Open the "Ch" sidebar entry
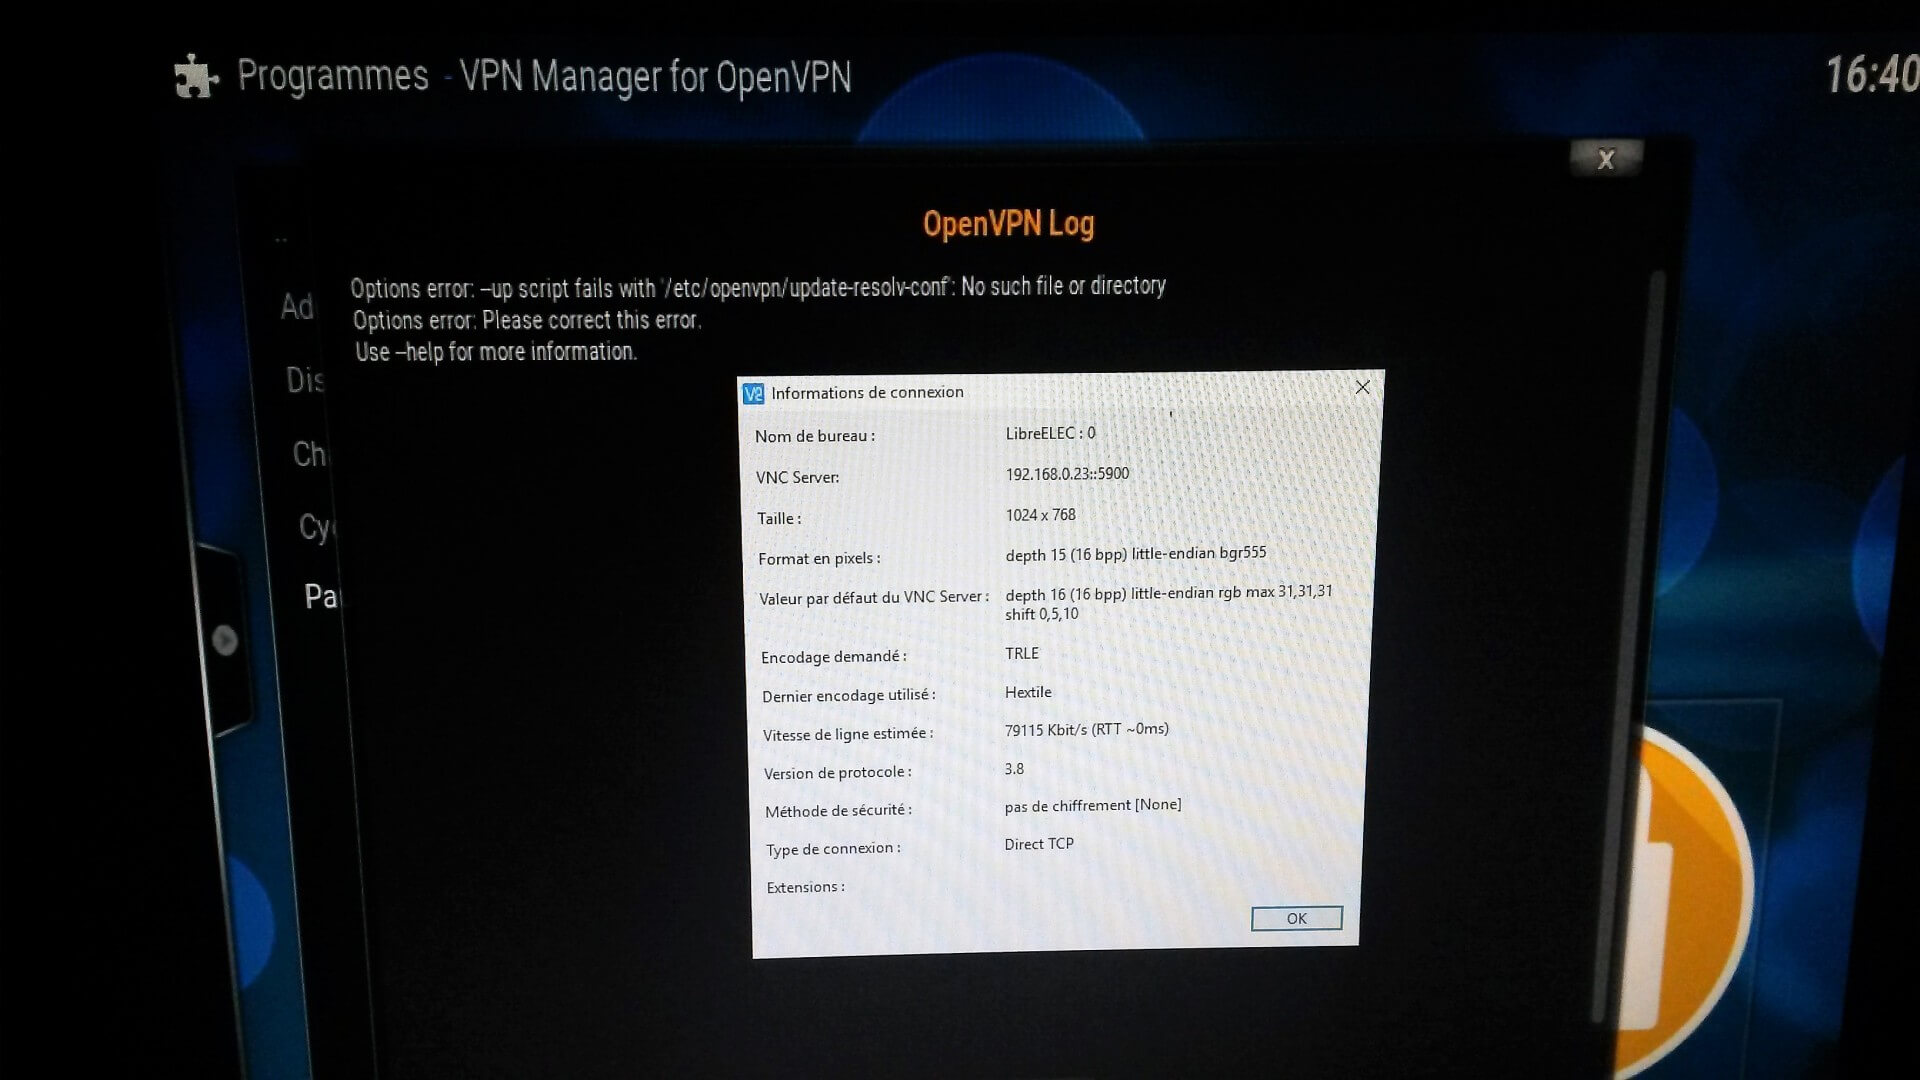The image size is (1920, 1080). [309, 454]
